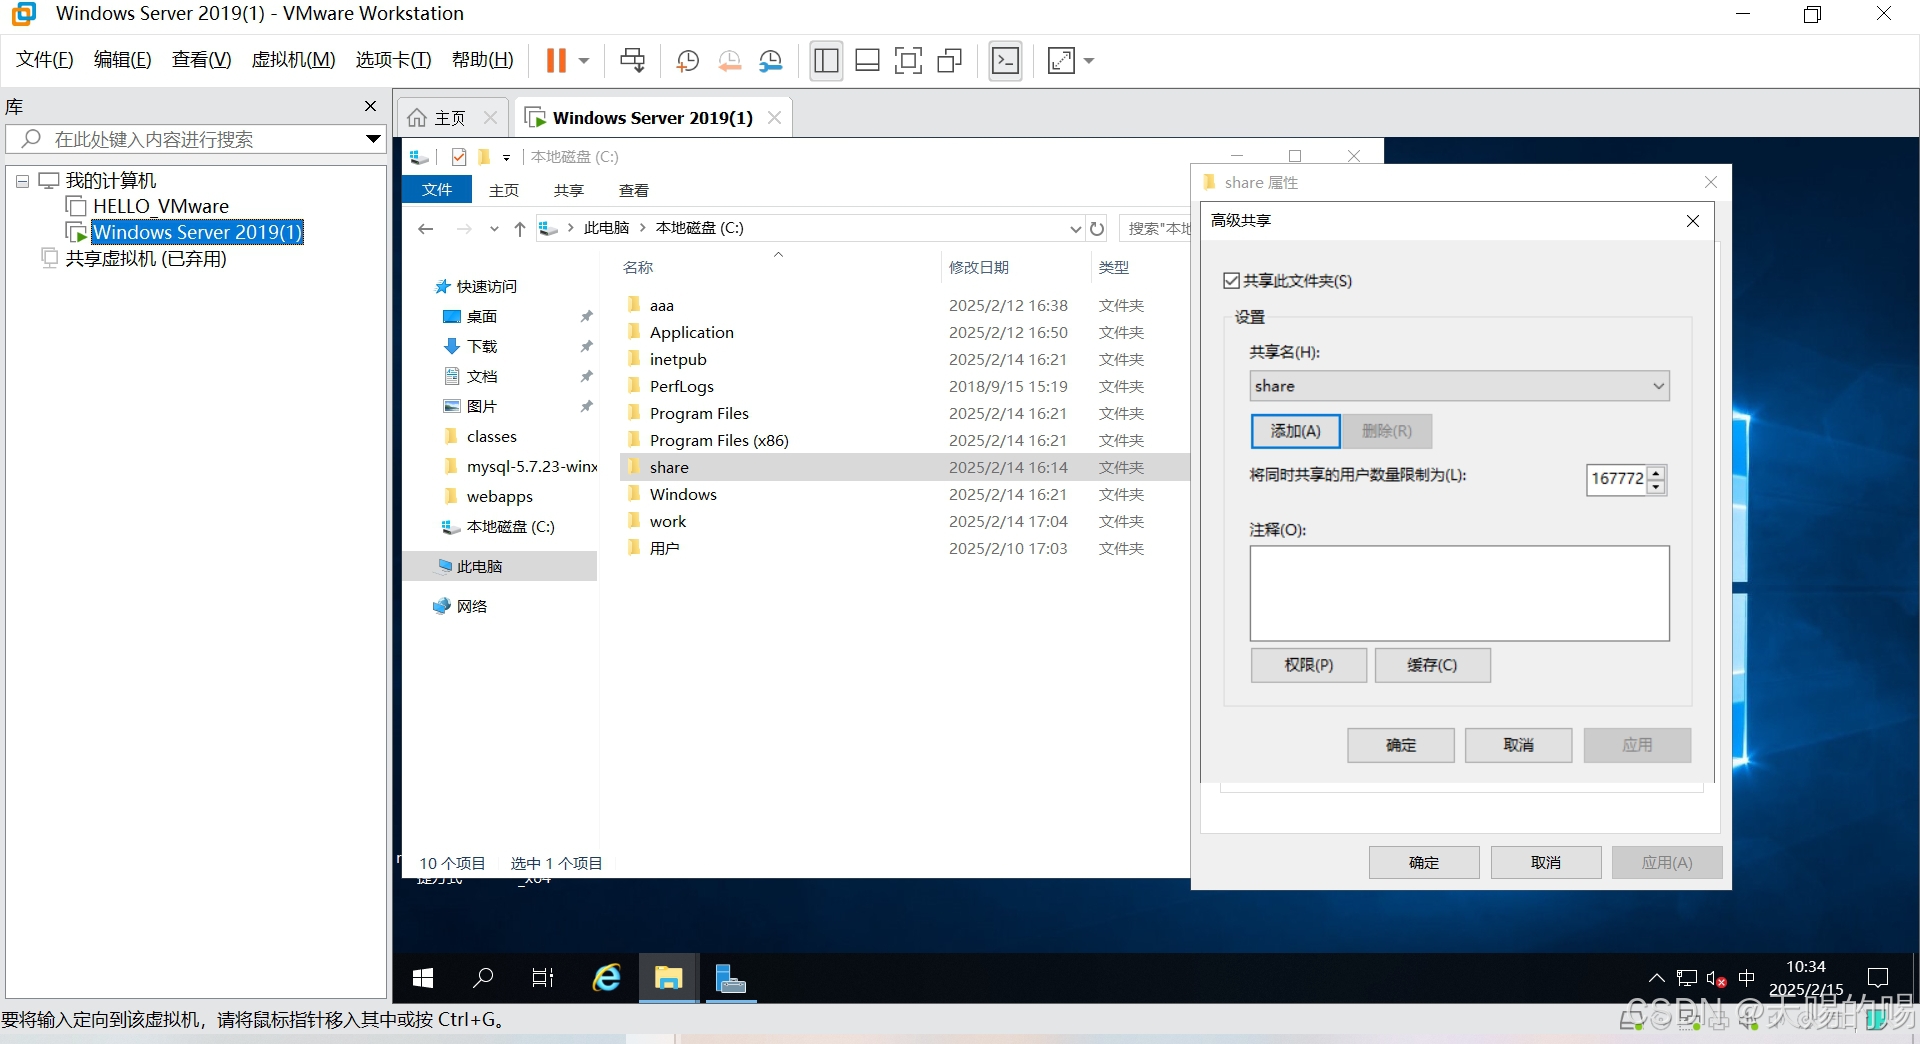This screenshot has height=1044, width=1920.
Task: Click the stretch guest display icon
Action: 1061,61
